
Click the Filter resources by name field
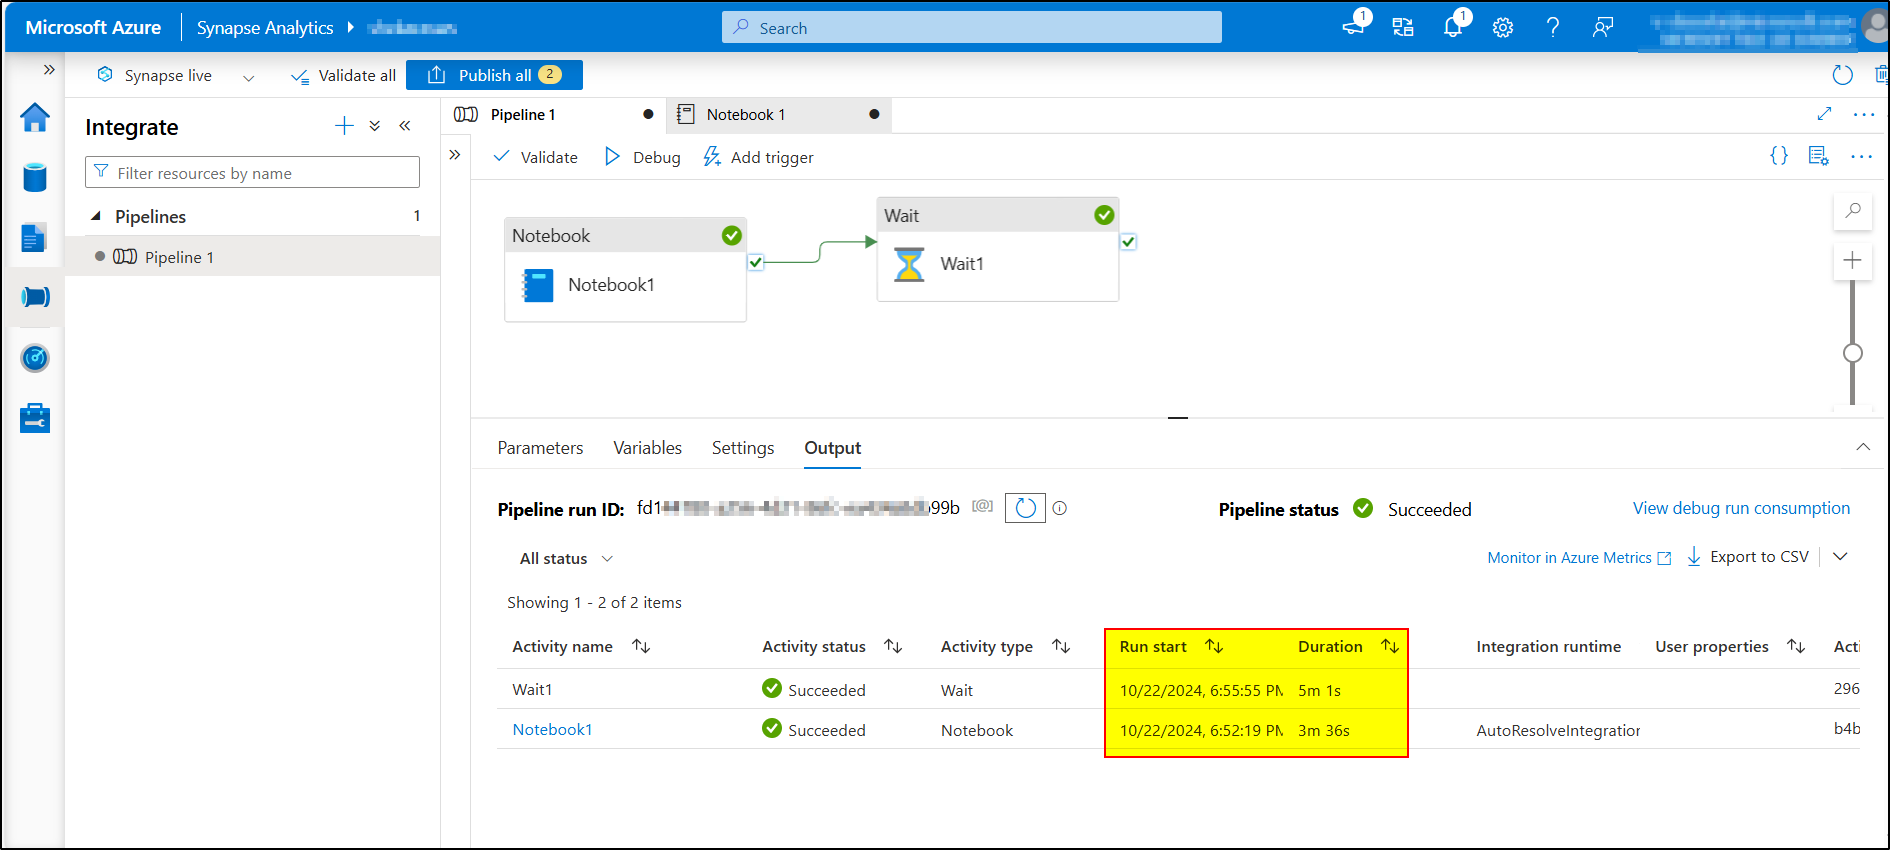(252, 172)
